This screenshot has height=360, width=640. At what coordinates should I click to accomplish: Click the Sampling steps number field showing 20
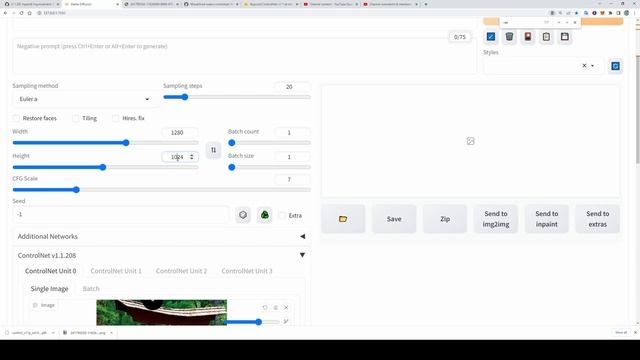292,87
